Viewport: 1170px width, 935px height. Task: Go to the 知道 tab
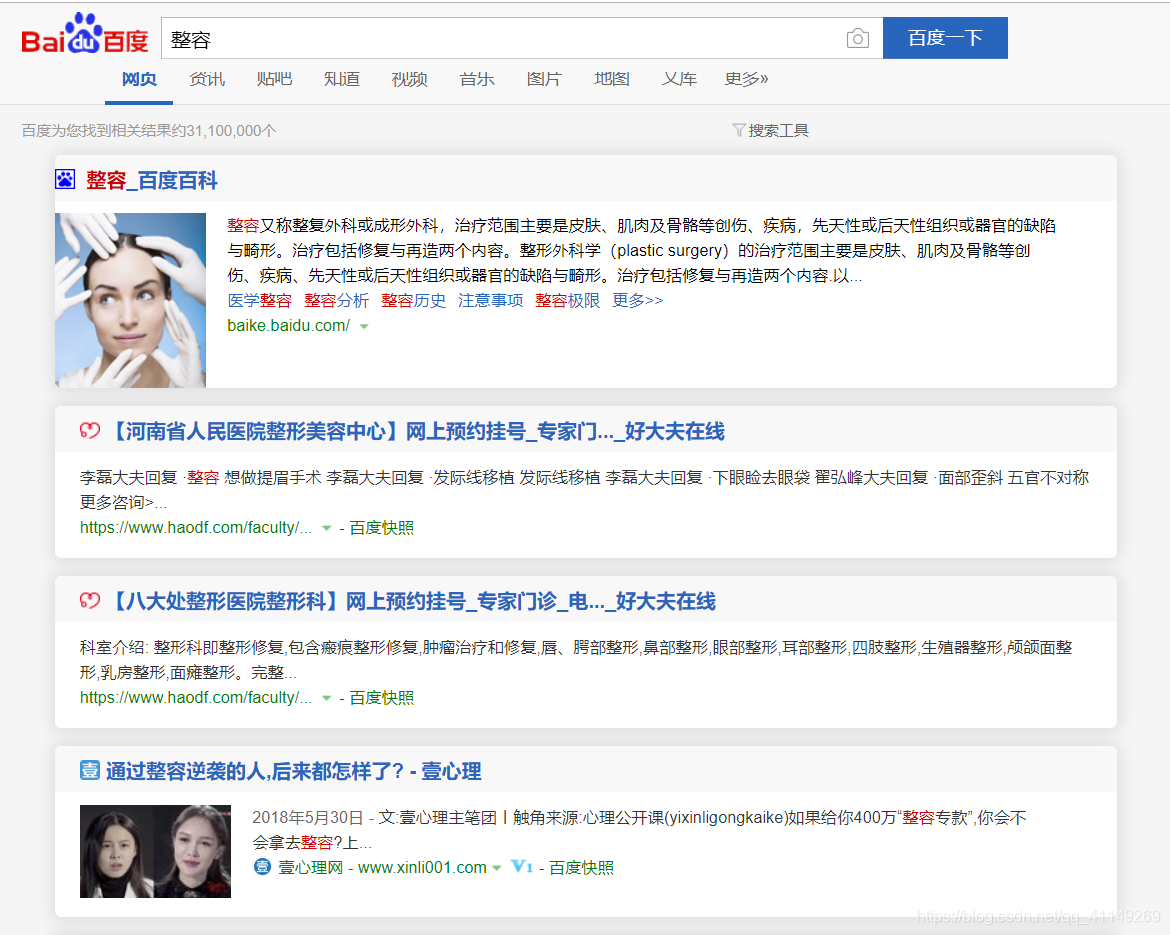click(x=342, y=79)
